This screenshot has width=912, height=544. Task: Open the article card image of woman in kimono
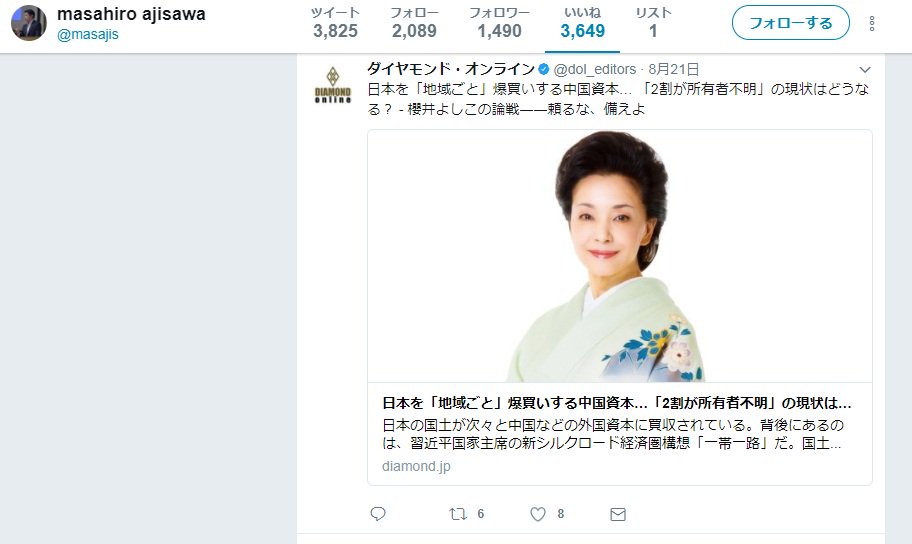pyautogui.click(x=619, y=256)
